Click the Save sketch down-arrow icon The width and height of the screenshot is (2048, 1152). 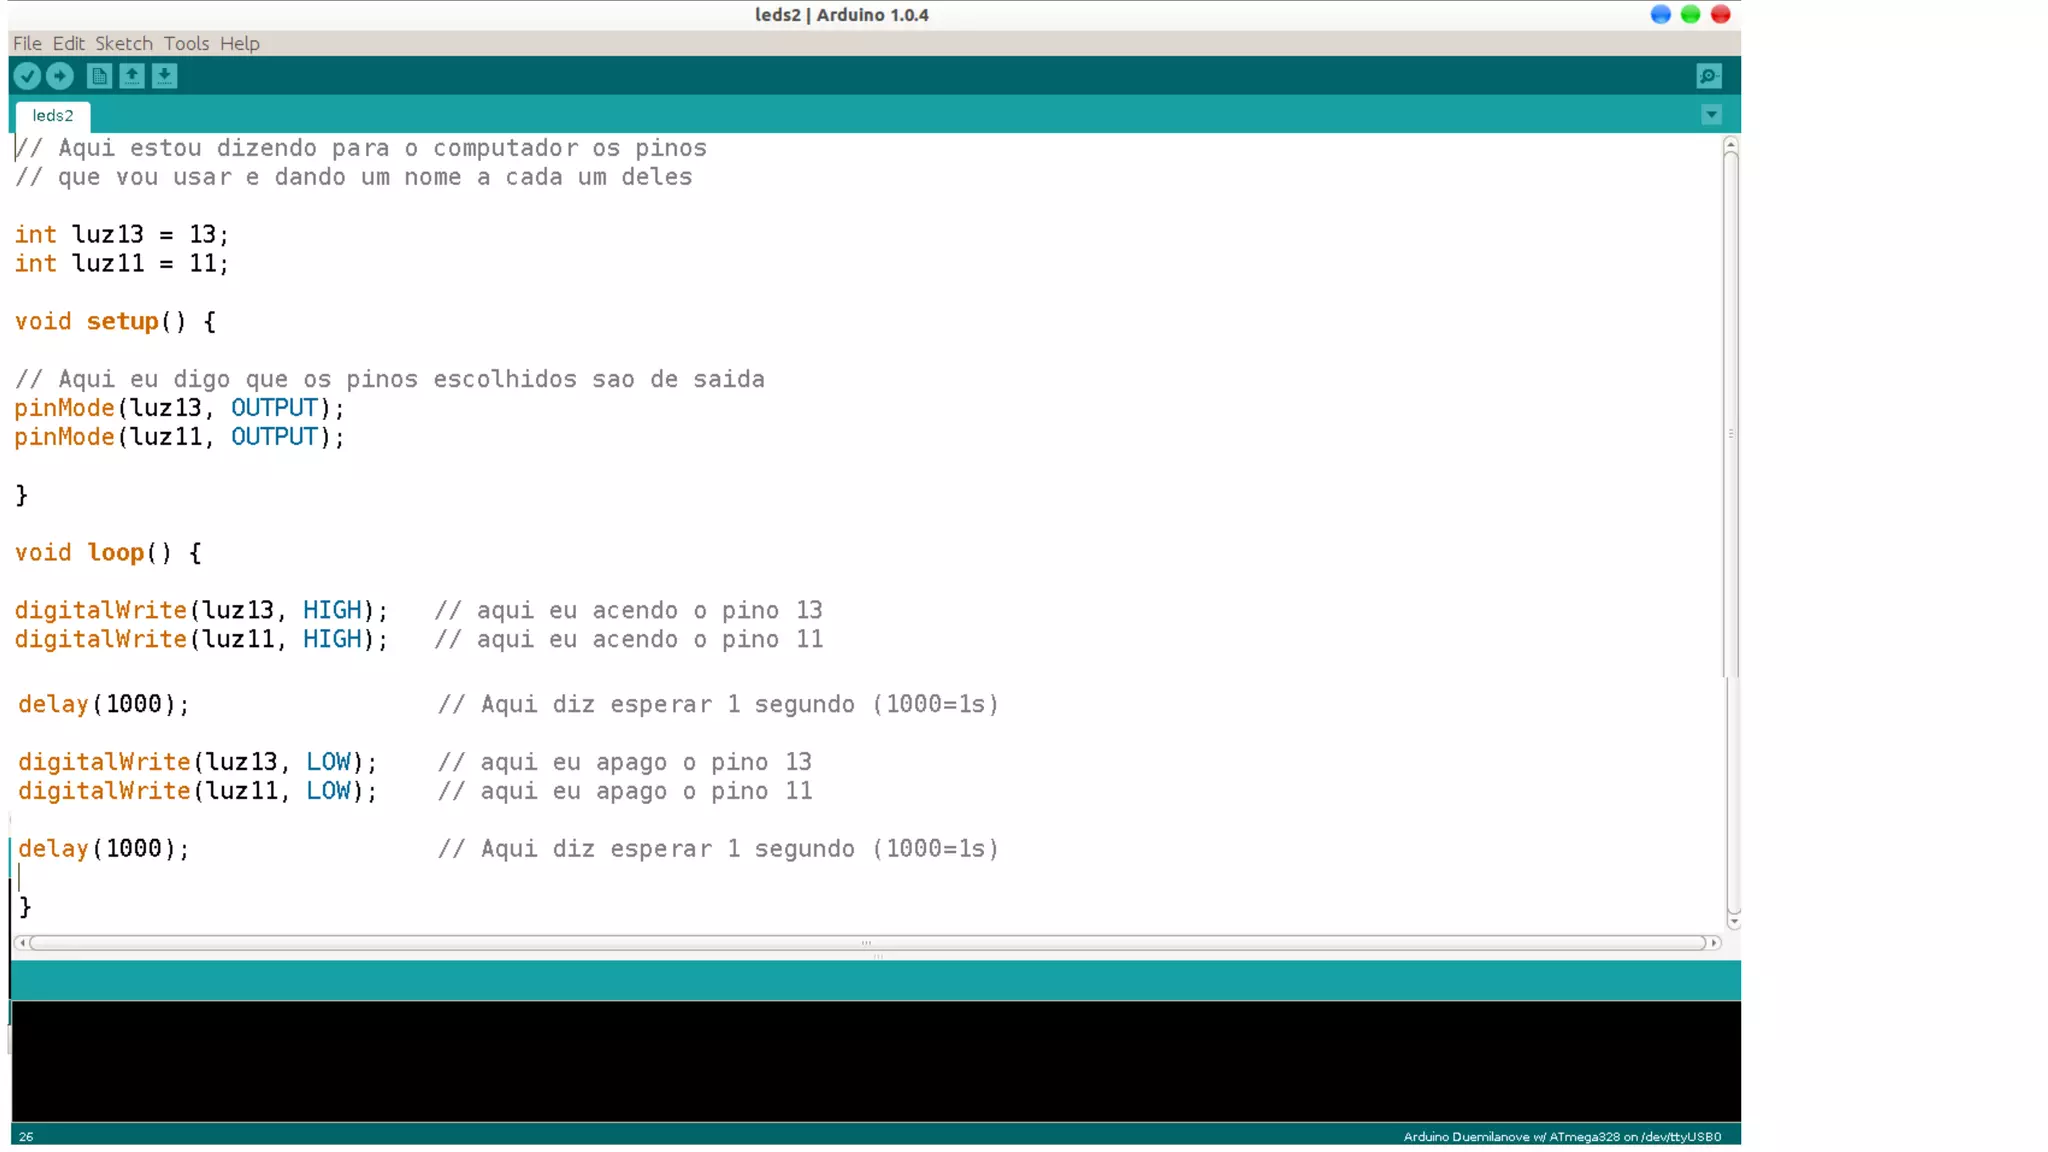click(x=165, y=76)
